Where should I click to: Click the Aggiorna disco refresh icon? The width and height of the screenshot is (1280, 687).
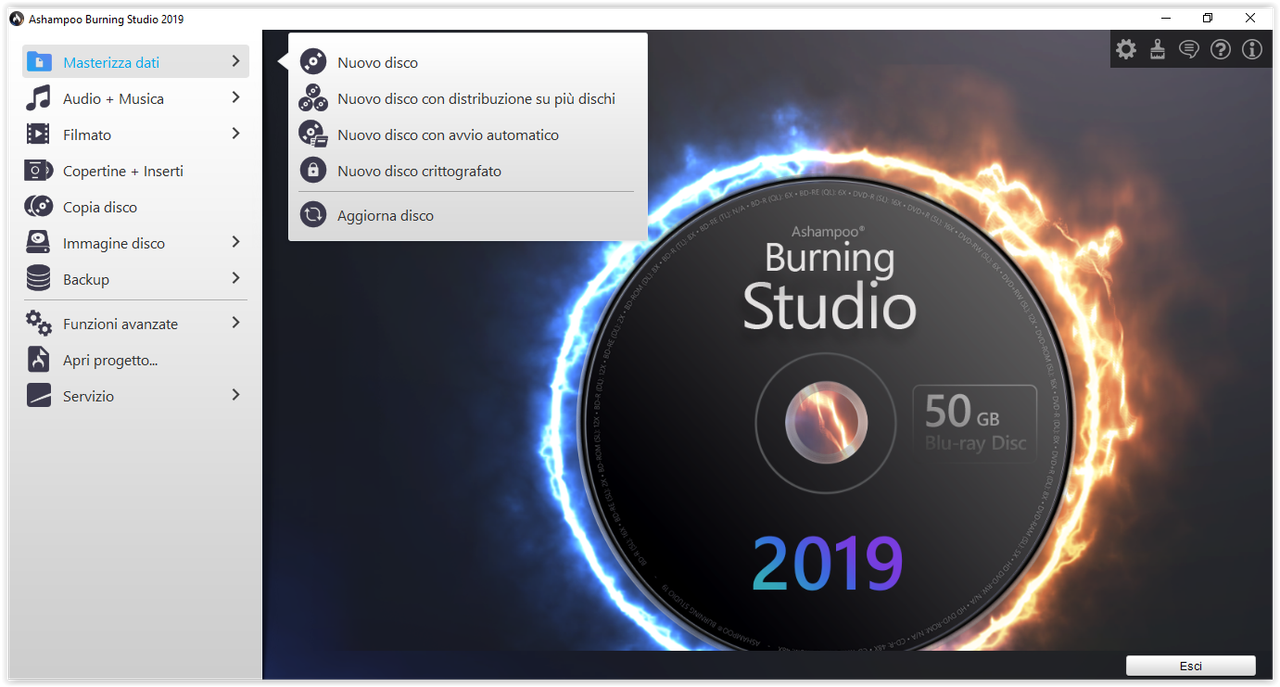(313, 215)
